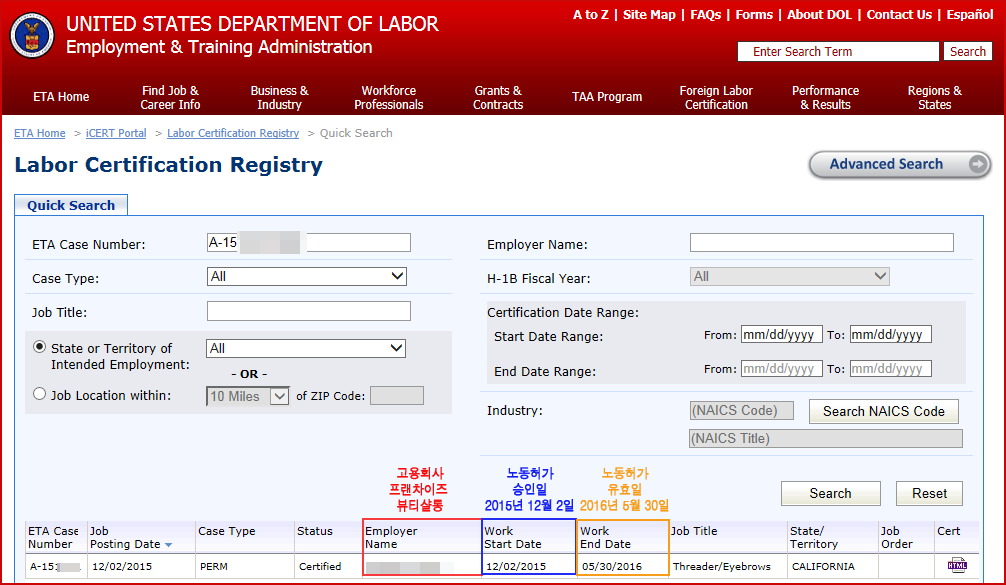Open the Foreign Labor Certification menu

pos(716,97)
